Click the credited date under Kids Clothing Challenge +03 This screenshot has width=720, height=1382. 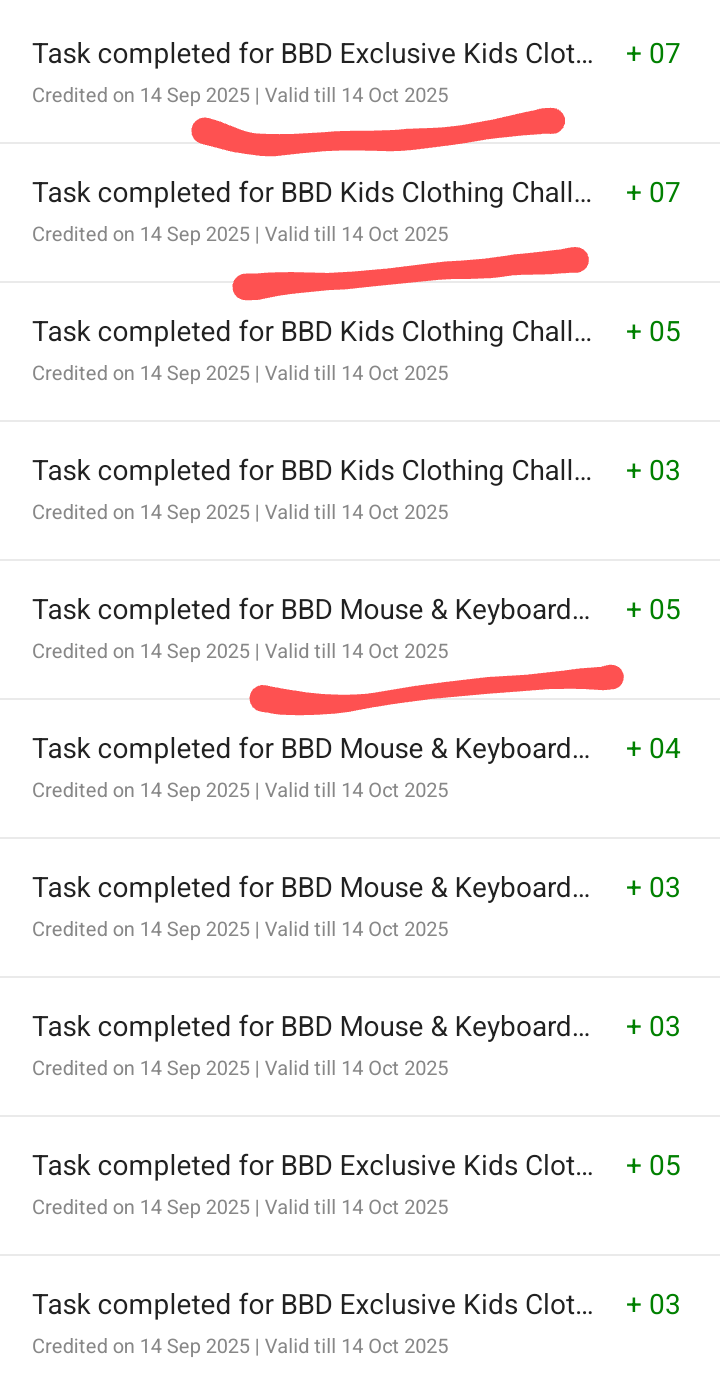(x=141, y=513)
